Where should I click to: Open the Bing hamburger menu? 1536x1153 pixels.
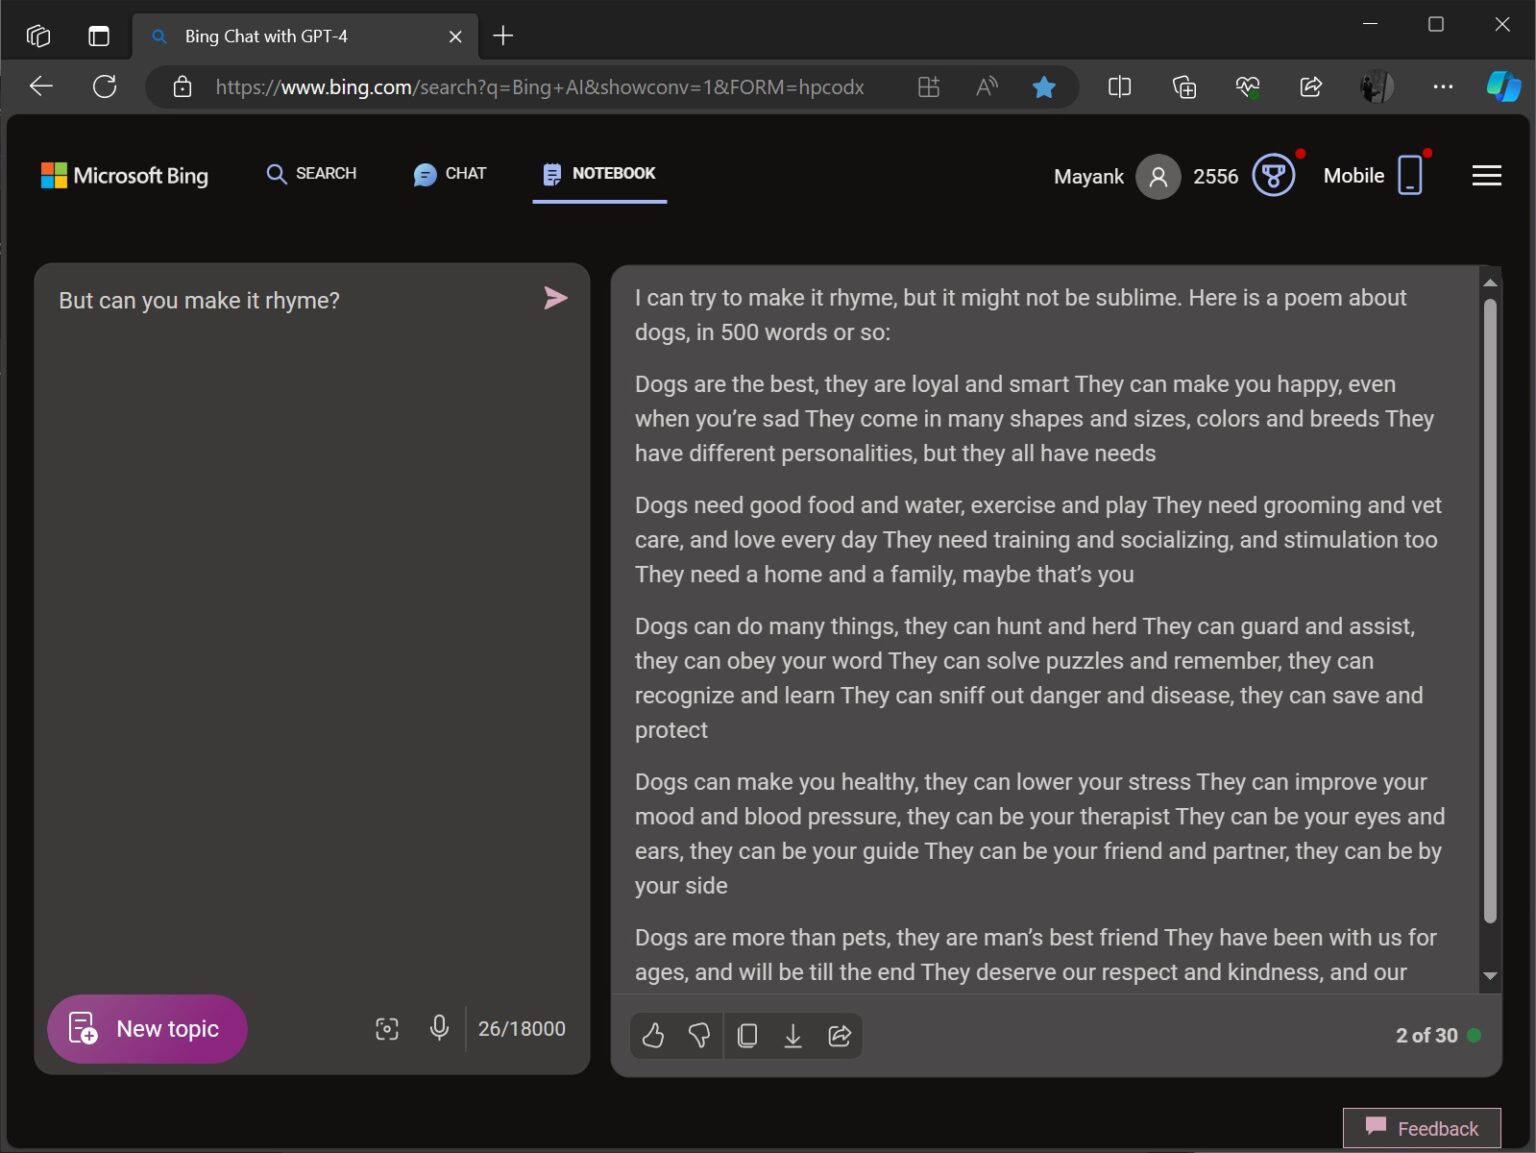pos(1487,175)
